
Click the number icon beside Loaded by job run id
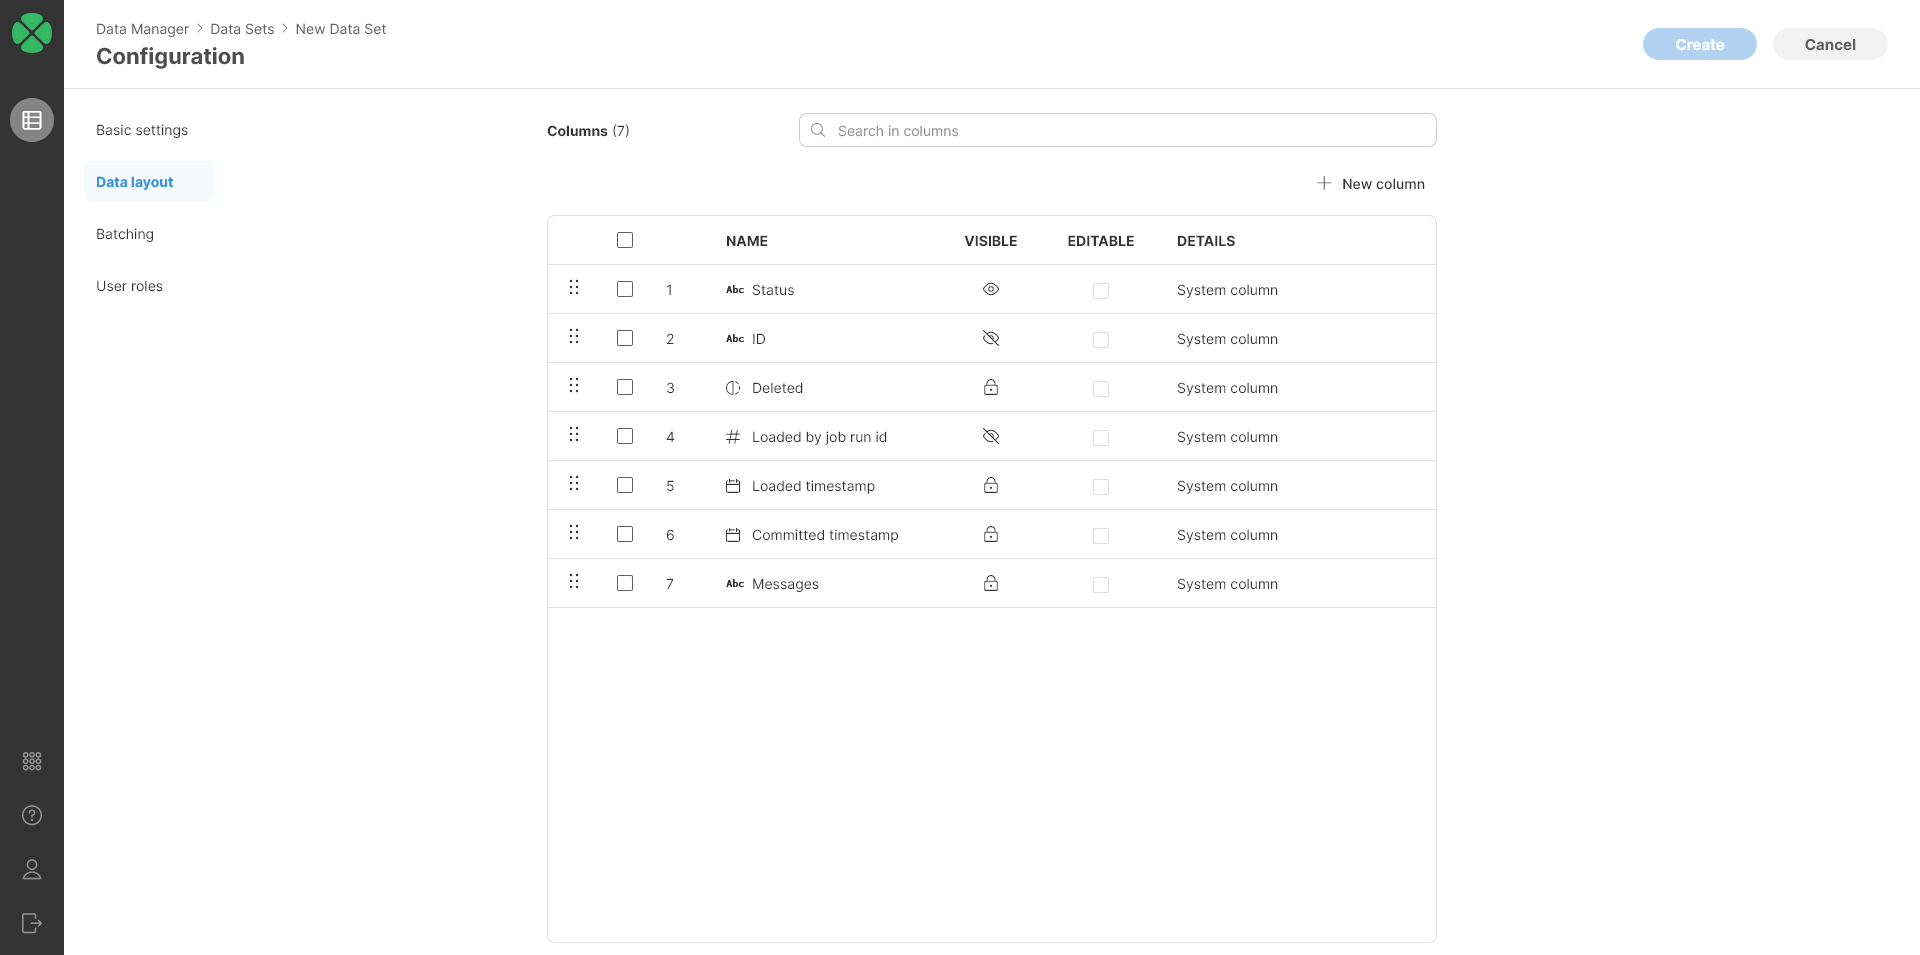734,436
